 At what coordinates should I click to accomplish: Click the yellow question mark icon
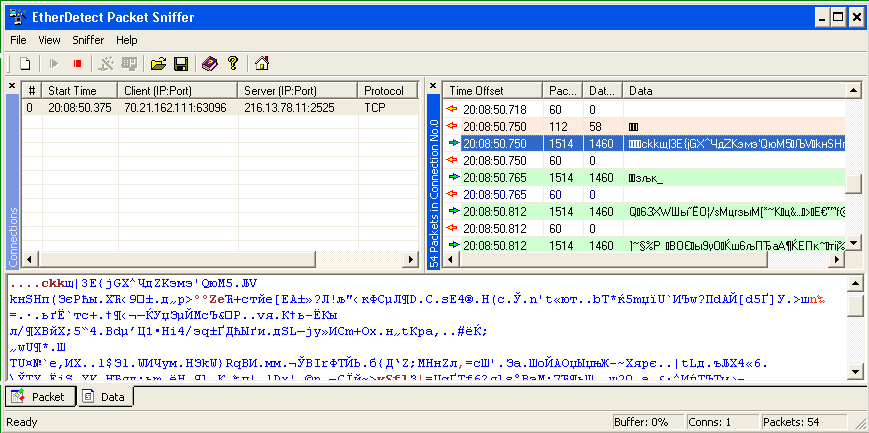233,64
